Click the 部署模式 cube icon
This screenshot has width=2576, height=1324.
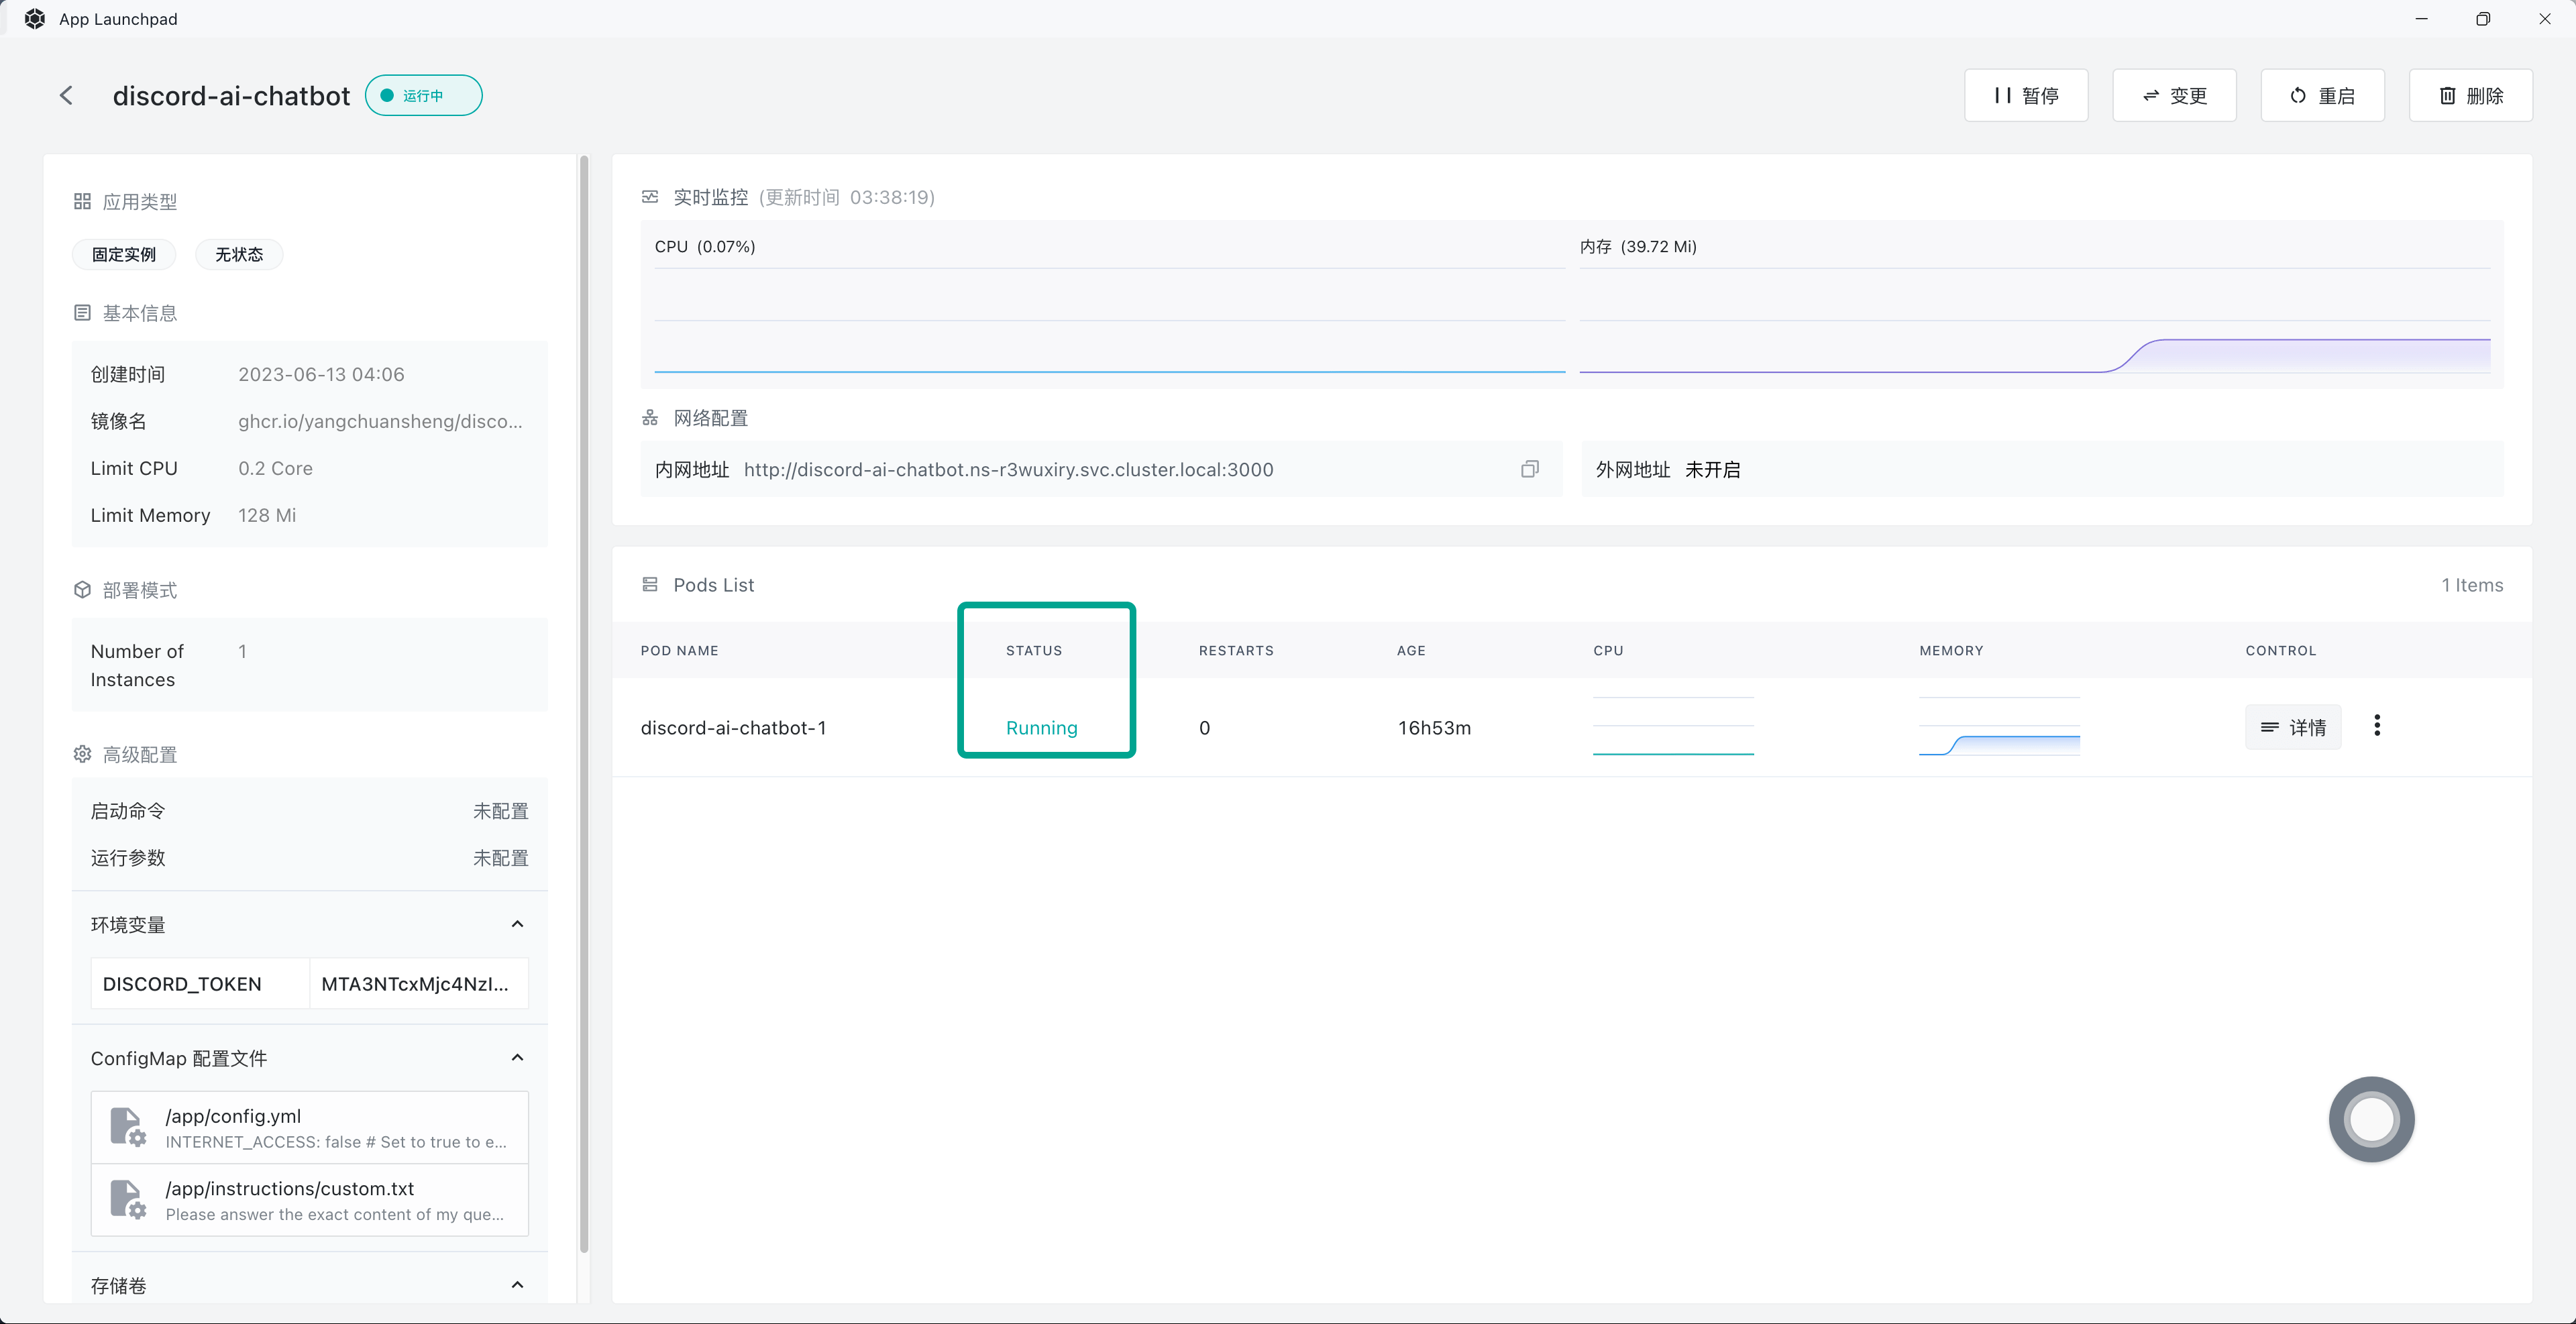82,590
